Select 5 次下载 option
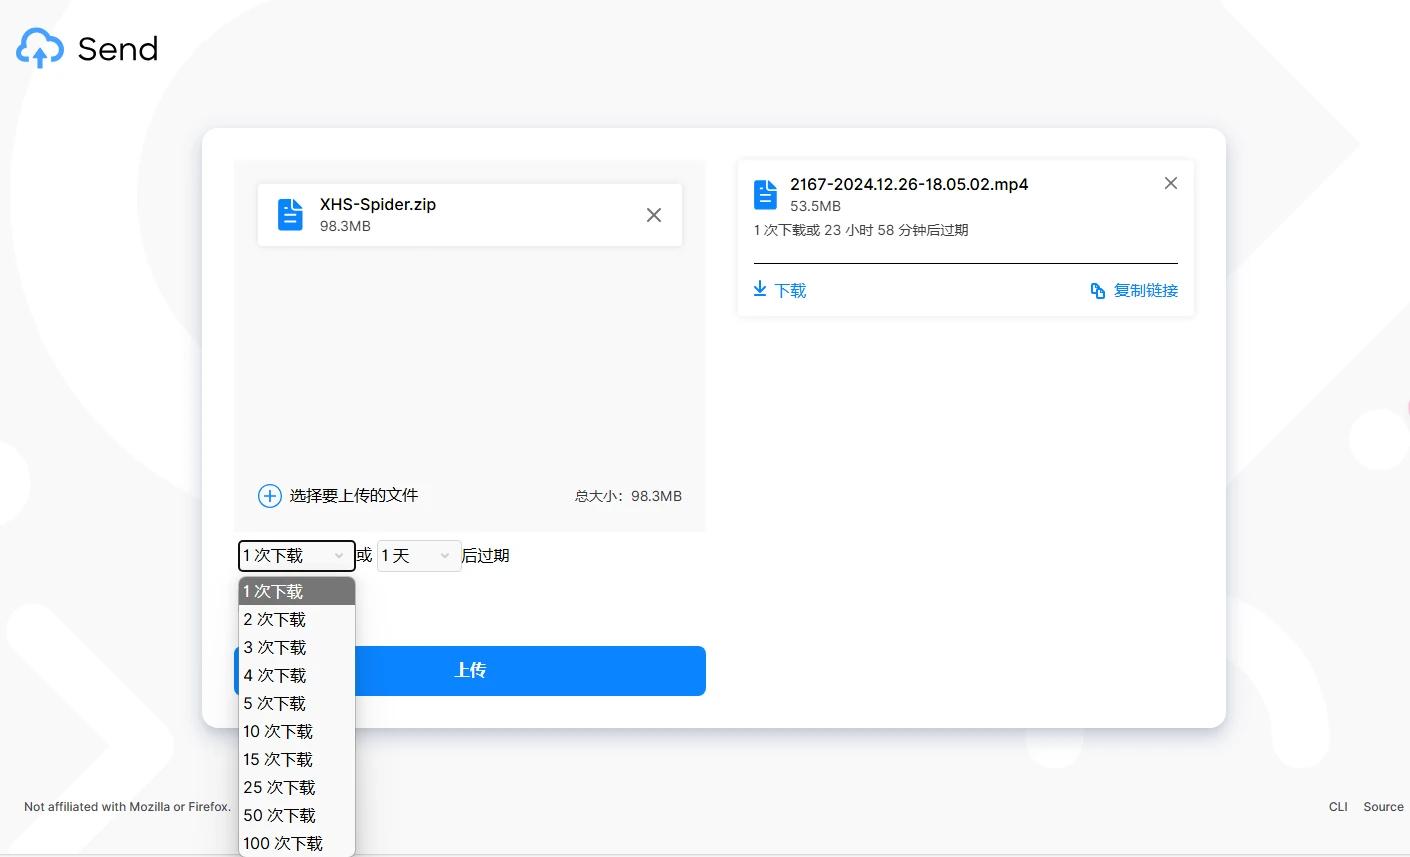The height and width of the screenshot is (857, 1410). point(275,704)
